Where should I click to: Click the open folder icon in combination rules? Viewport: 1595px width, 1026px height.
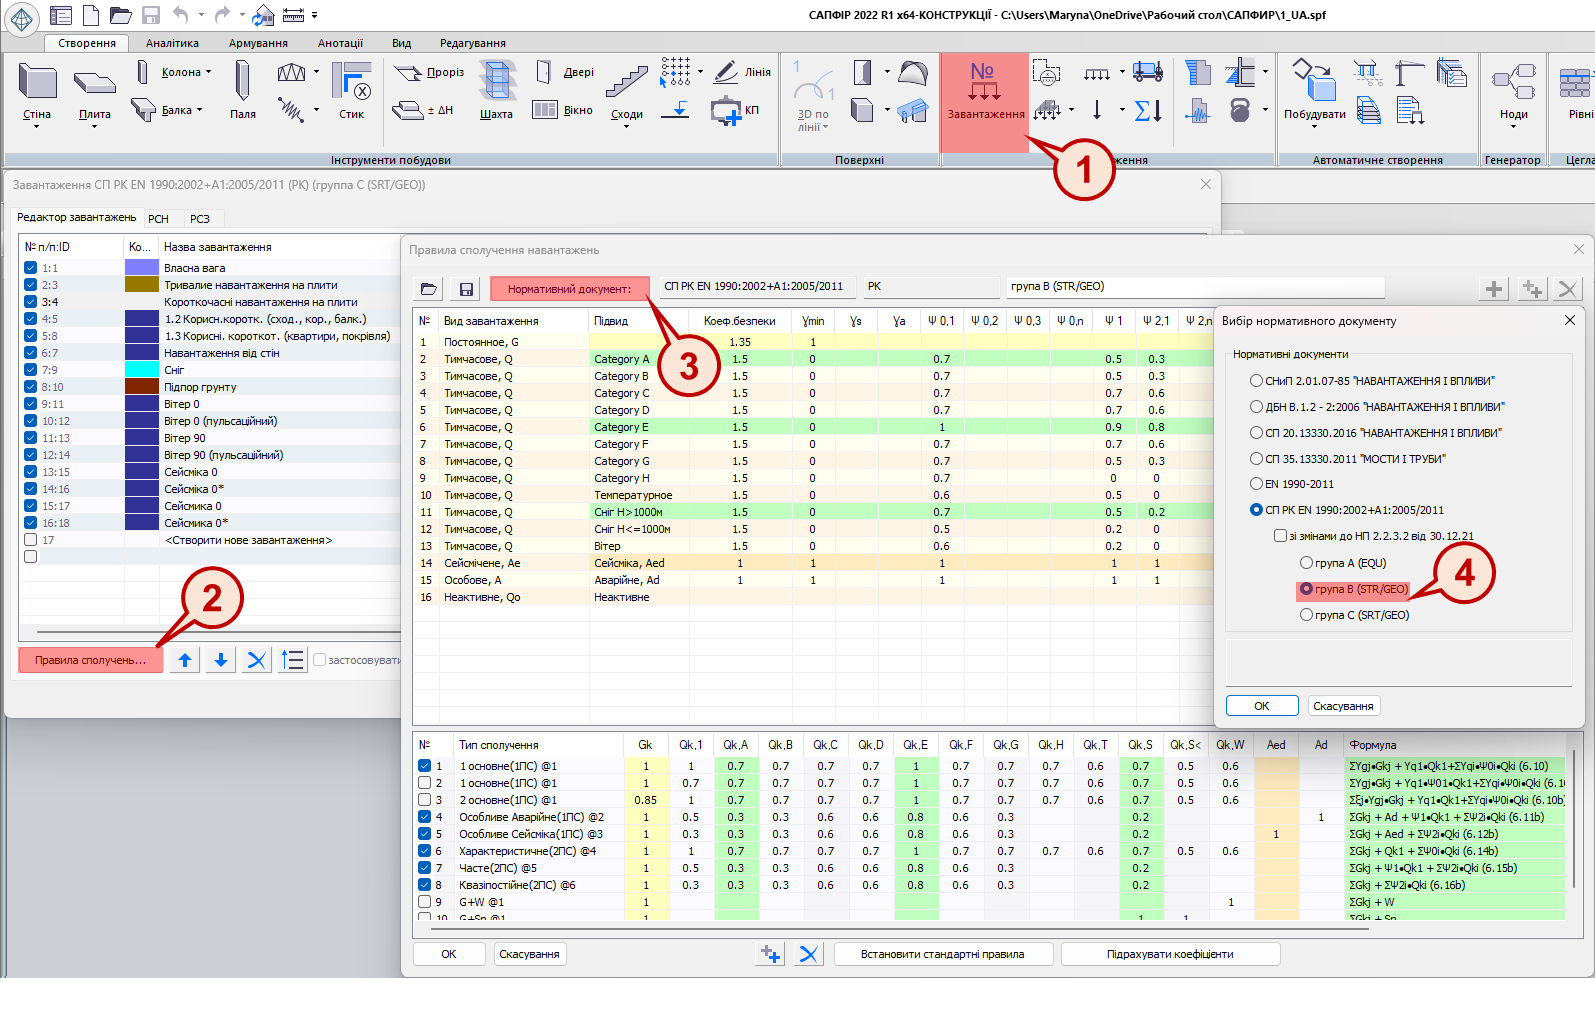[x=429, y=289]
